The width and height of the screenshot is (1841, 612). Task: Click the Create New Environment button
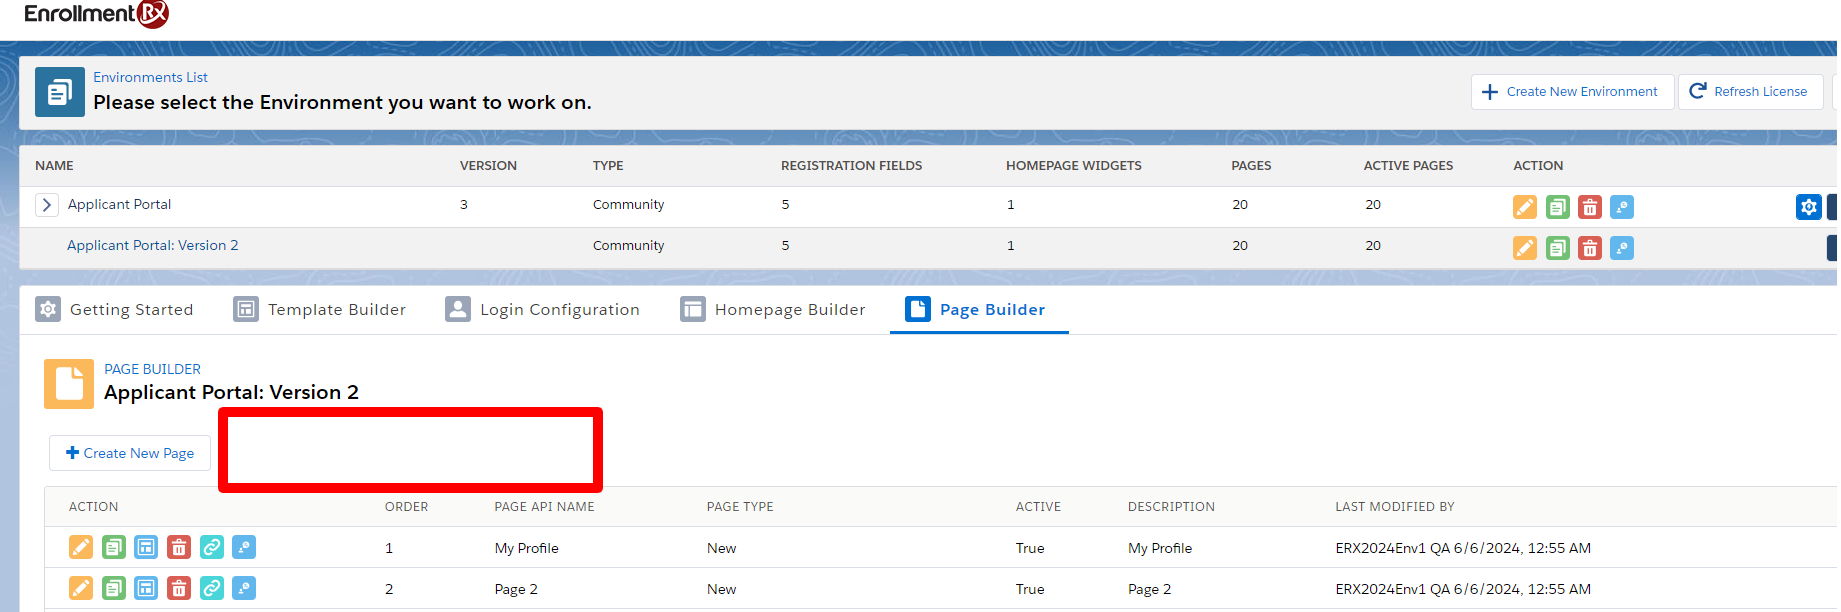(1571, 92)
